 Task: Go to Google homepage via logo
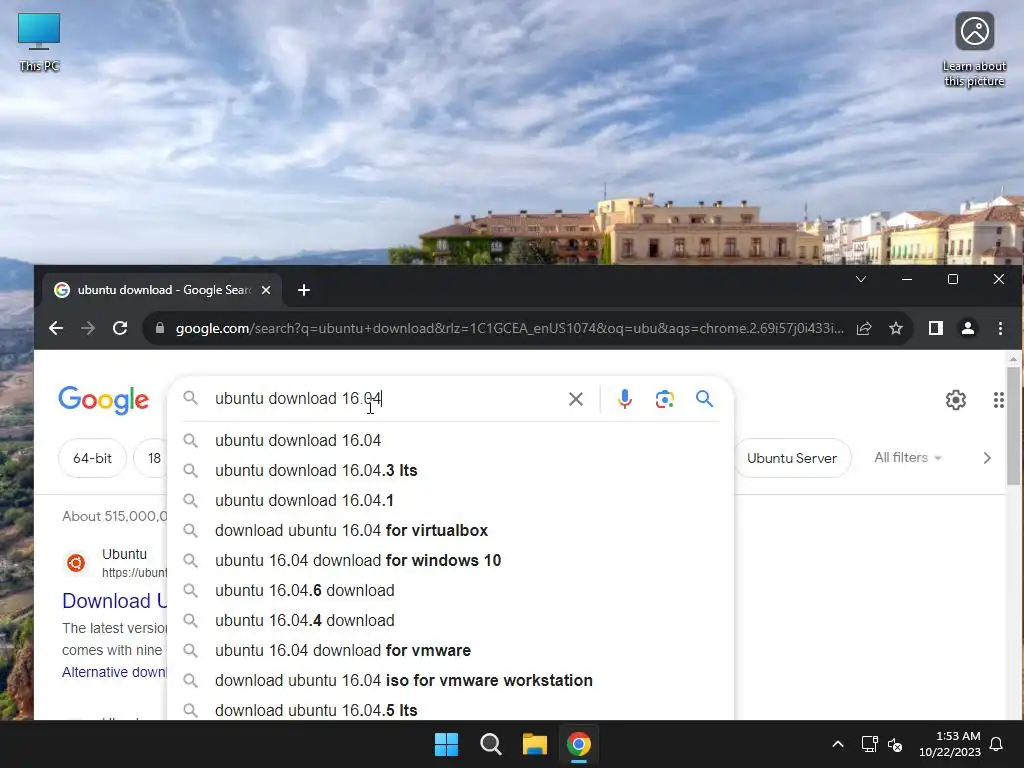tap(103, 400)
